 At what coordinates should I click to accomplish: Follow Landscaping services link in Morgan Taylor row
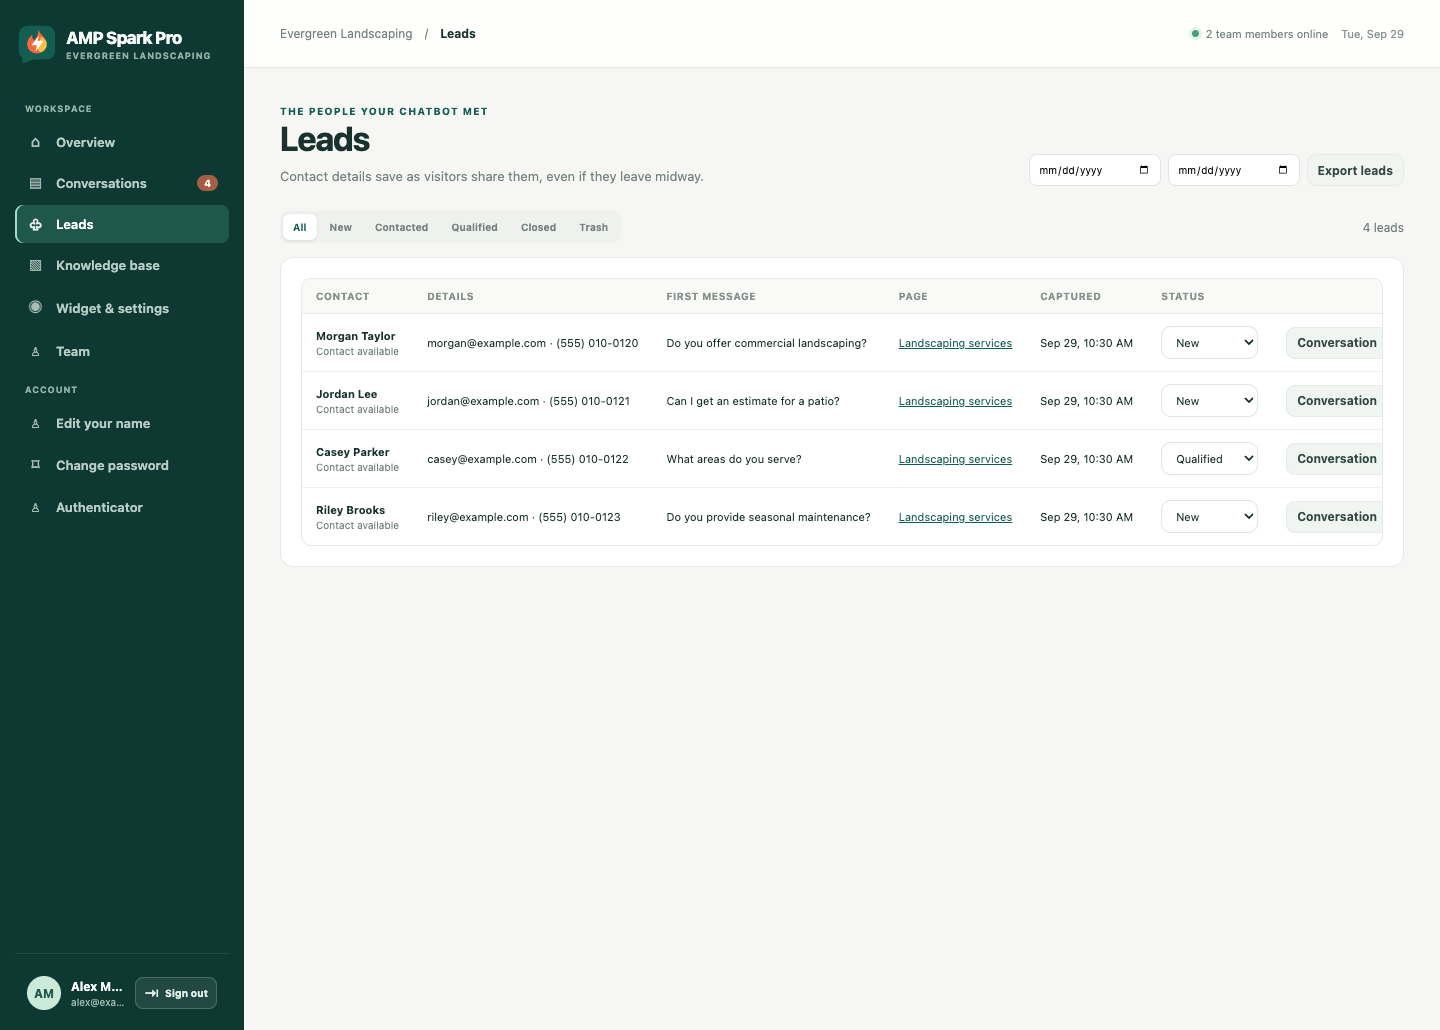pyautogui.click(x=955, y=343)
